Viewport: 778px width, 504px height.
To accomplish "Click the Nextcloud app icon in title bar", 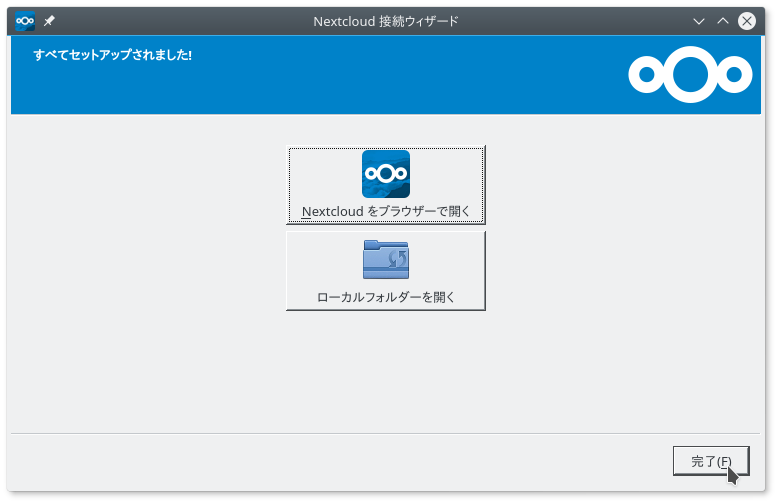I will 25,21.
